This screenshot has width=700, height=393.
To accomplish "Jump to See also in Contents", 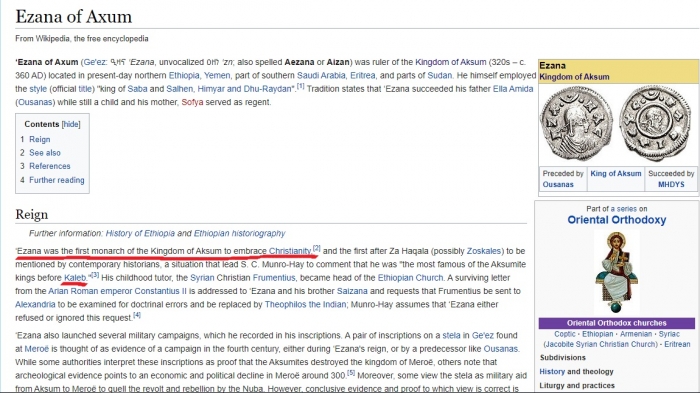I will [45, 153].
